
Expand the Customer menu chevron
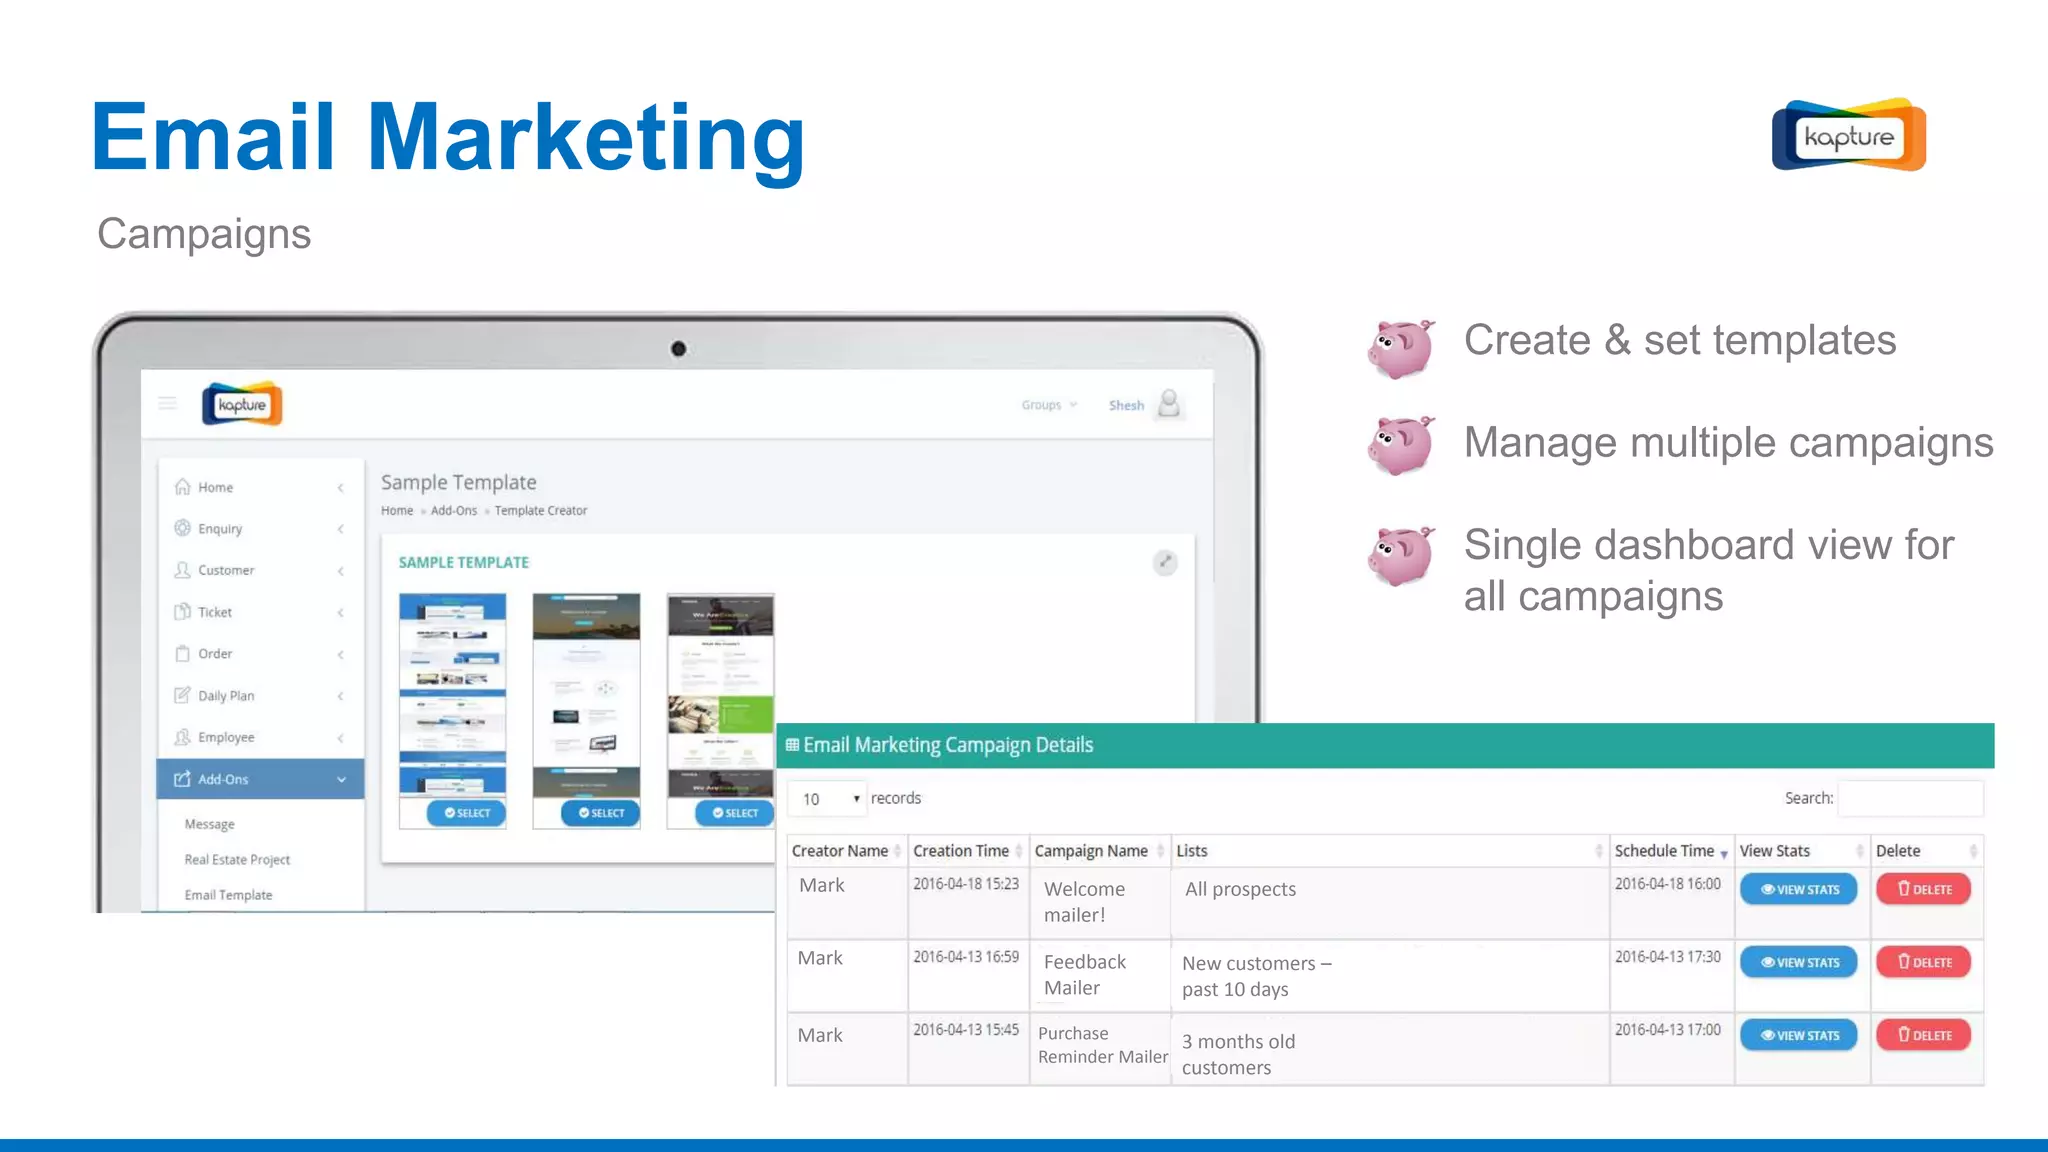coord(341,571)
